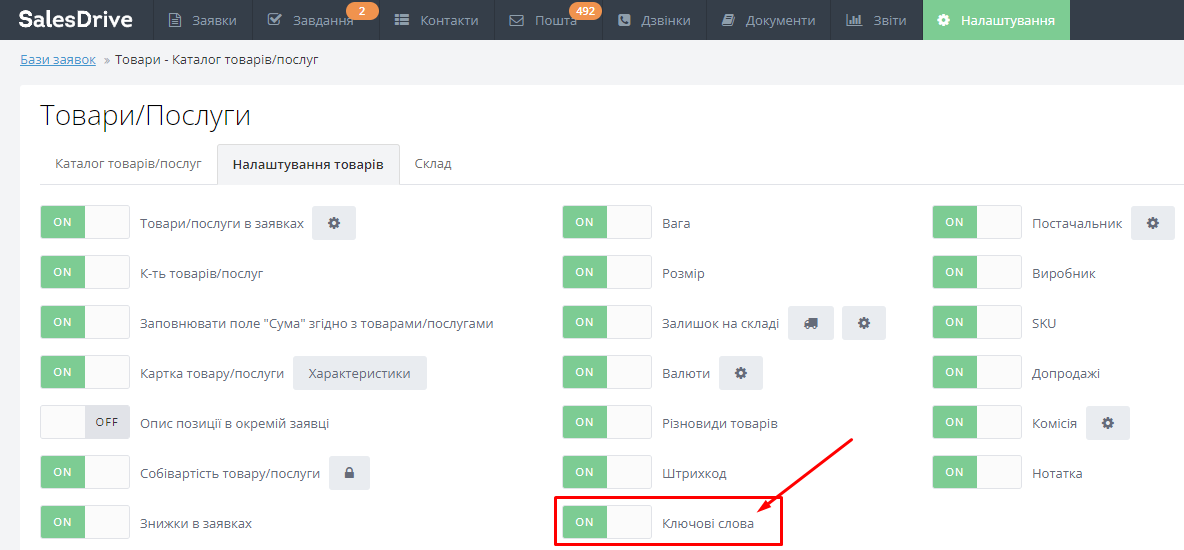Open gear settings for Товари/послуги в заявках

334,223
